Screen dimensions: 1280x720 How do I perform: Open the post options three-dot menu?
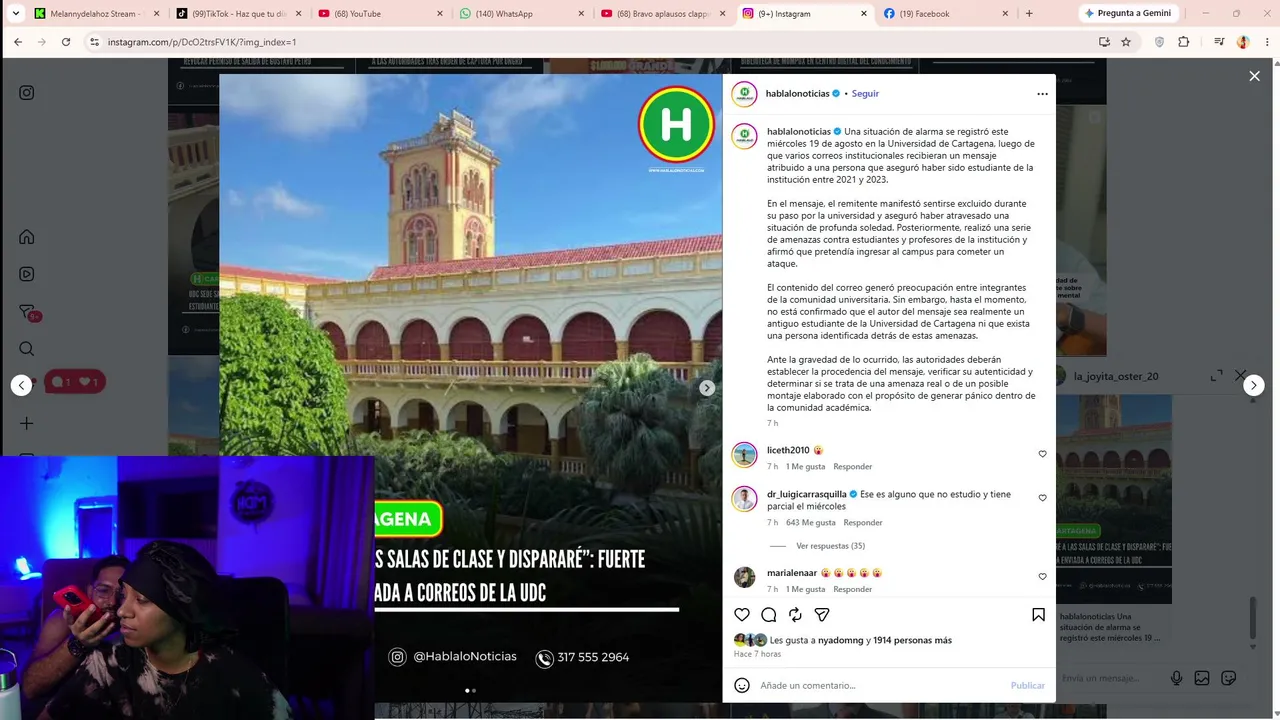pyautogui.click(x=1042, y=94)
